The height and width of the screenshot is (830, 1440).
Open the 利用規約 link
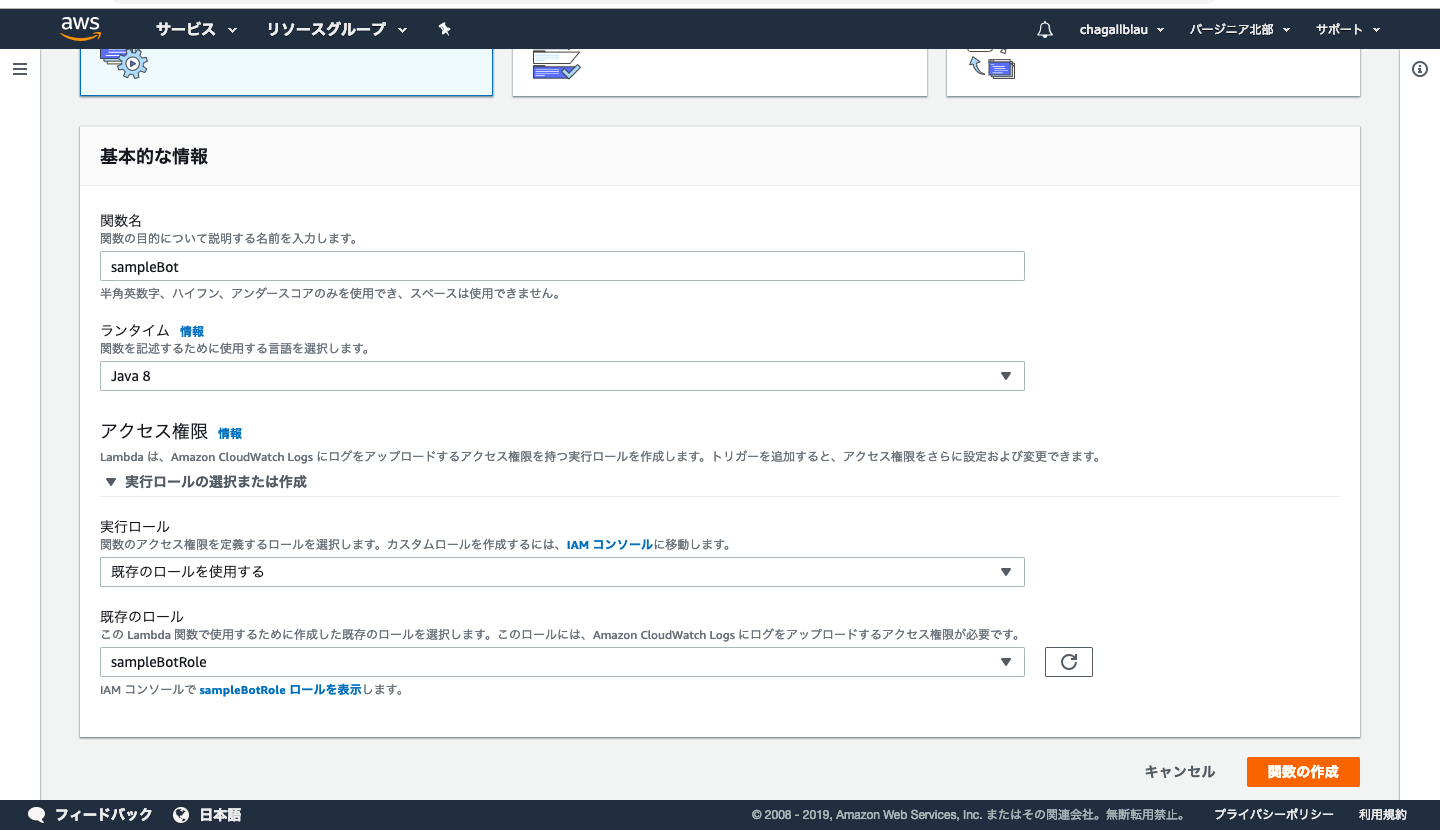1383,815
